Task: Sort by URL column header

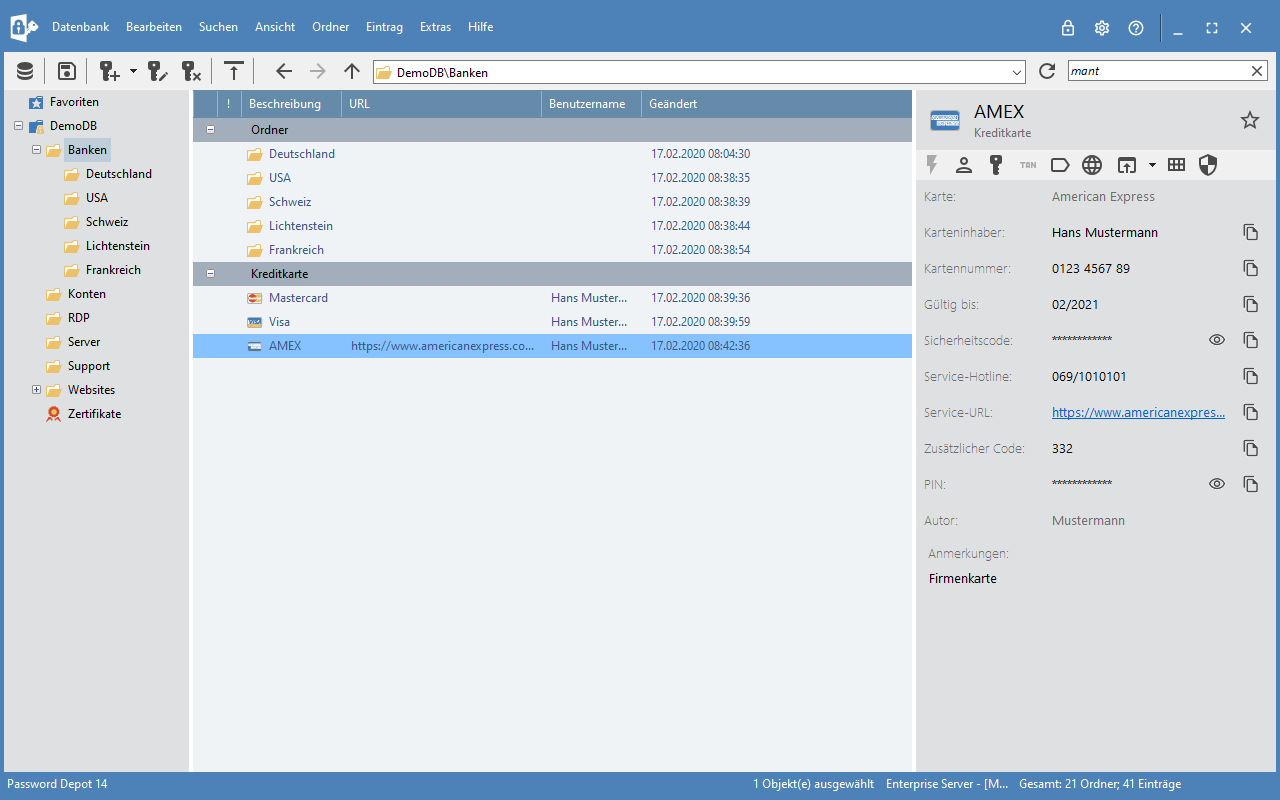Action: click(x=441, y=104)
